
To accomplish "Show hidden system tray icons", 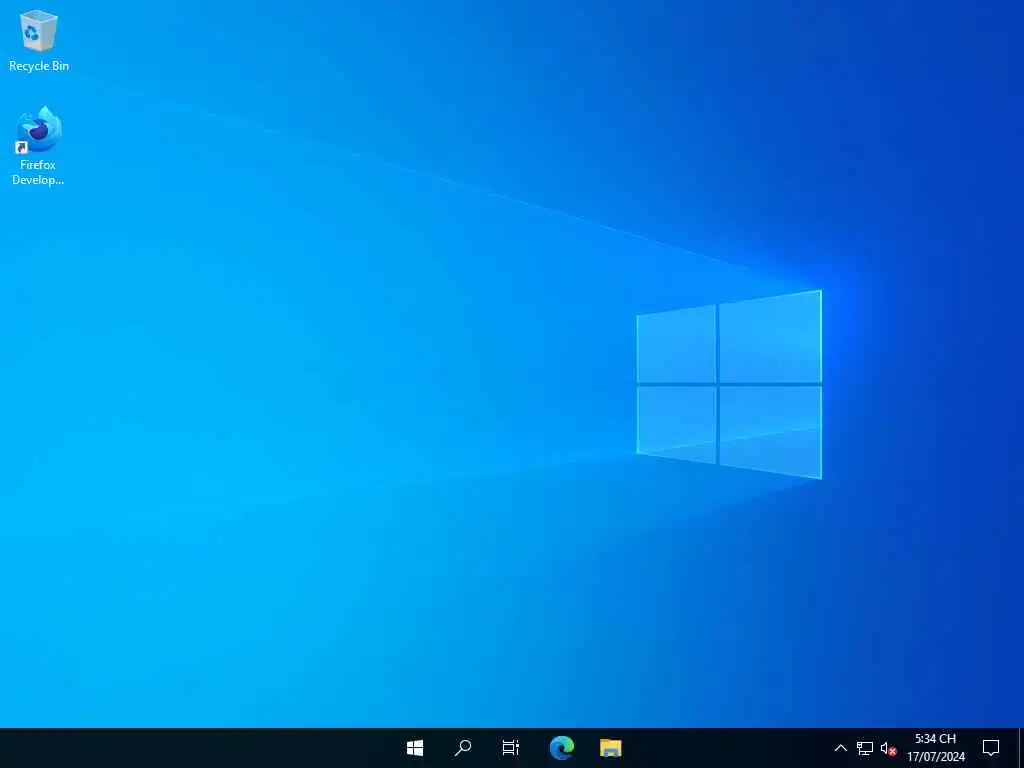I will [x=840, y=748].
